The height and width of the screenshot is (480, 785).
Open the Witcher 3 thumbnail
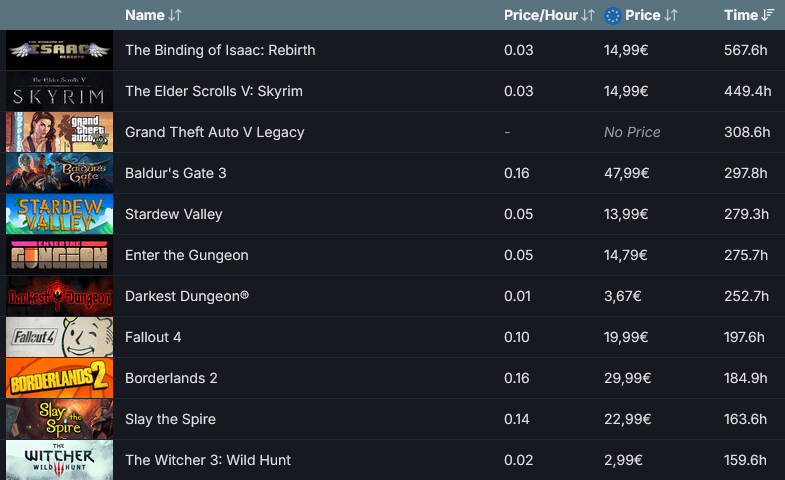(60, 460)
